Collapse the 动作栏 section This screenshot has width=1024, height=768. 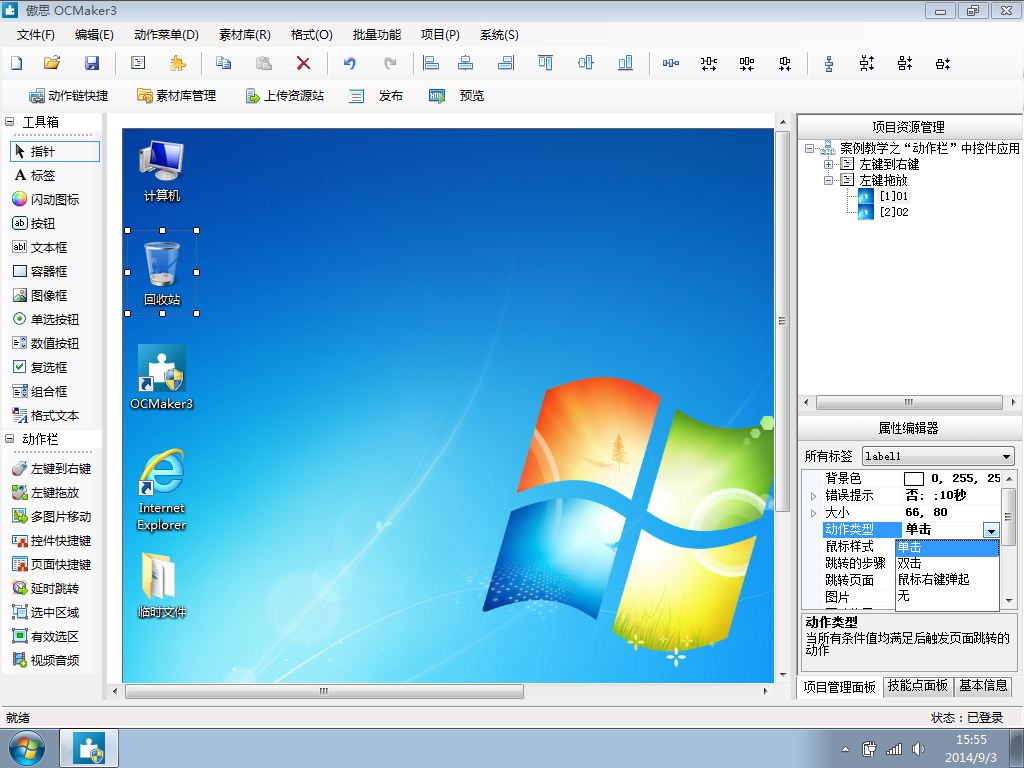click(10, 439)
